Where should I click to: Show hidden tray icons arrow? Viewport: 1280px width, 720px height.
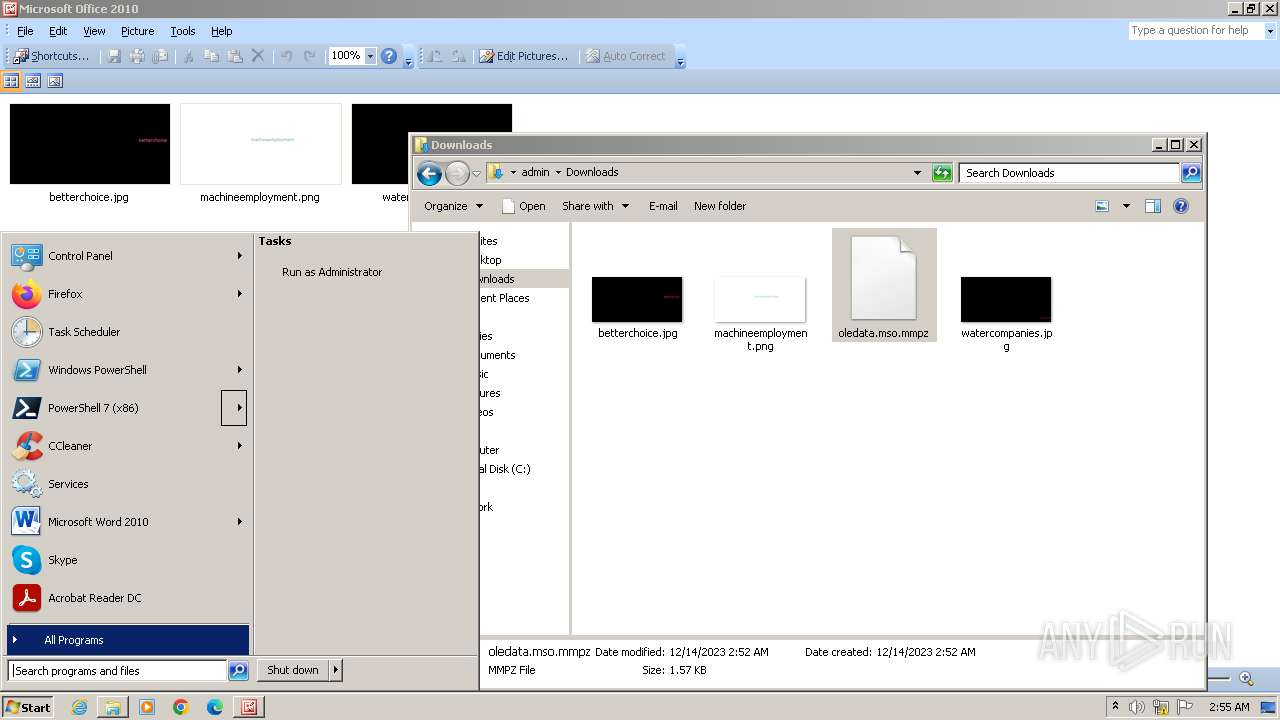point(1115,707)
